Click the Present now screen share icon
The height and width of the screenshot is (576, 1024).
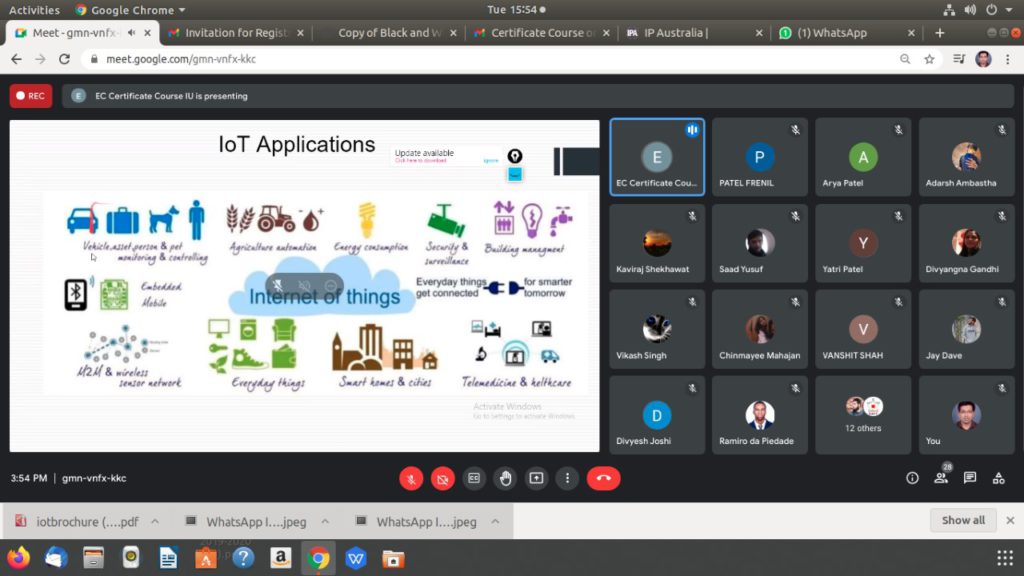(x=536, y=478)
